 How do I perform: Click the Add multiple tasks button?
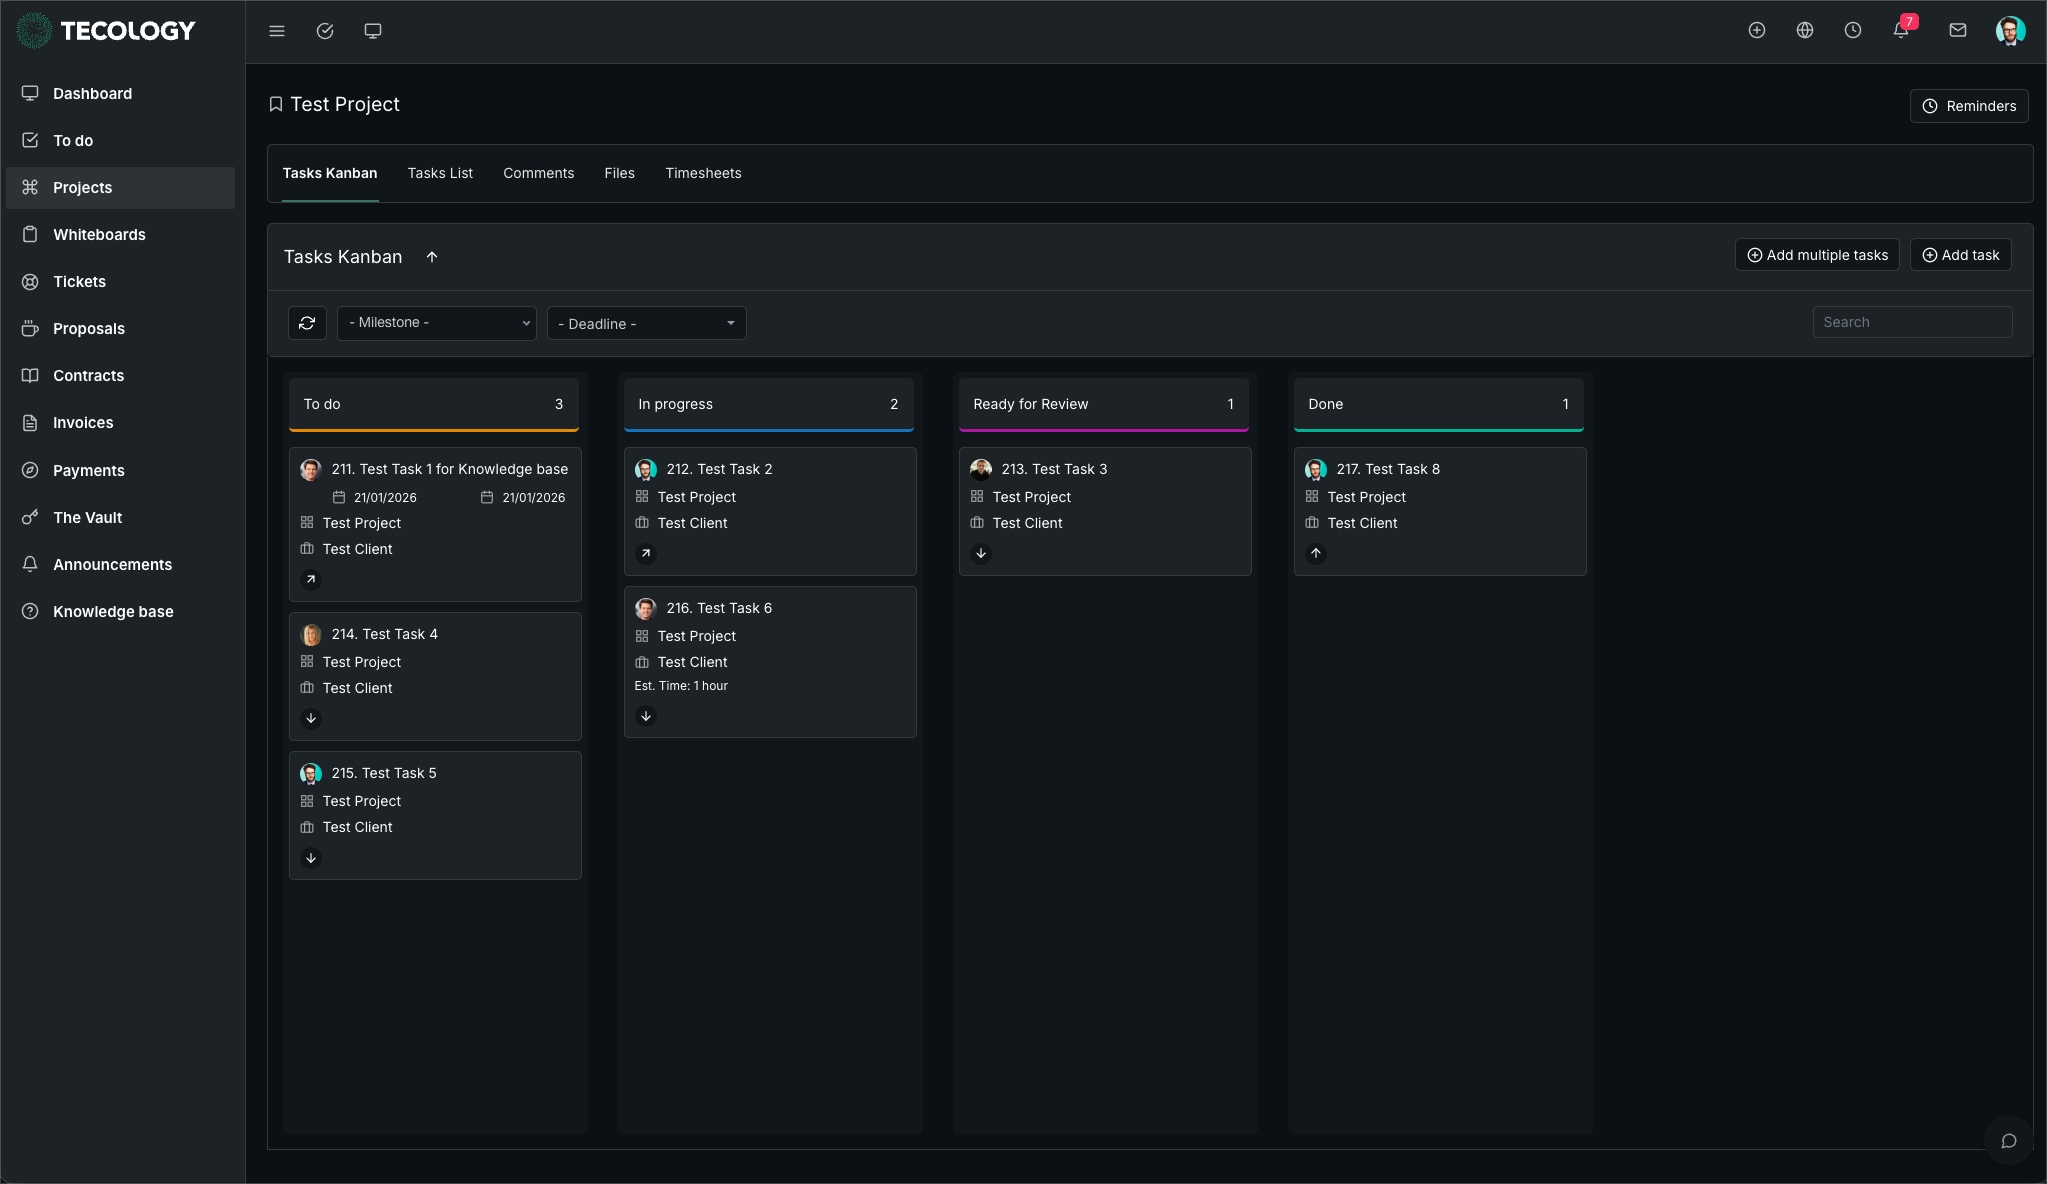tap(1817, 255)
